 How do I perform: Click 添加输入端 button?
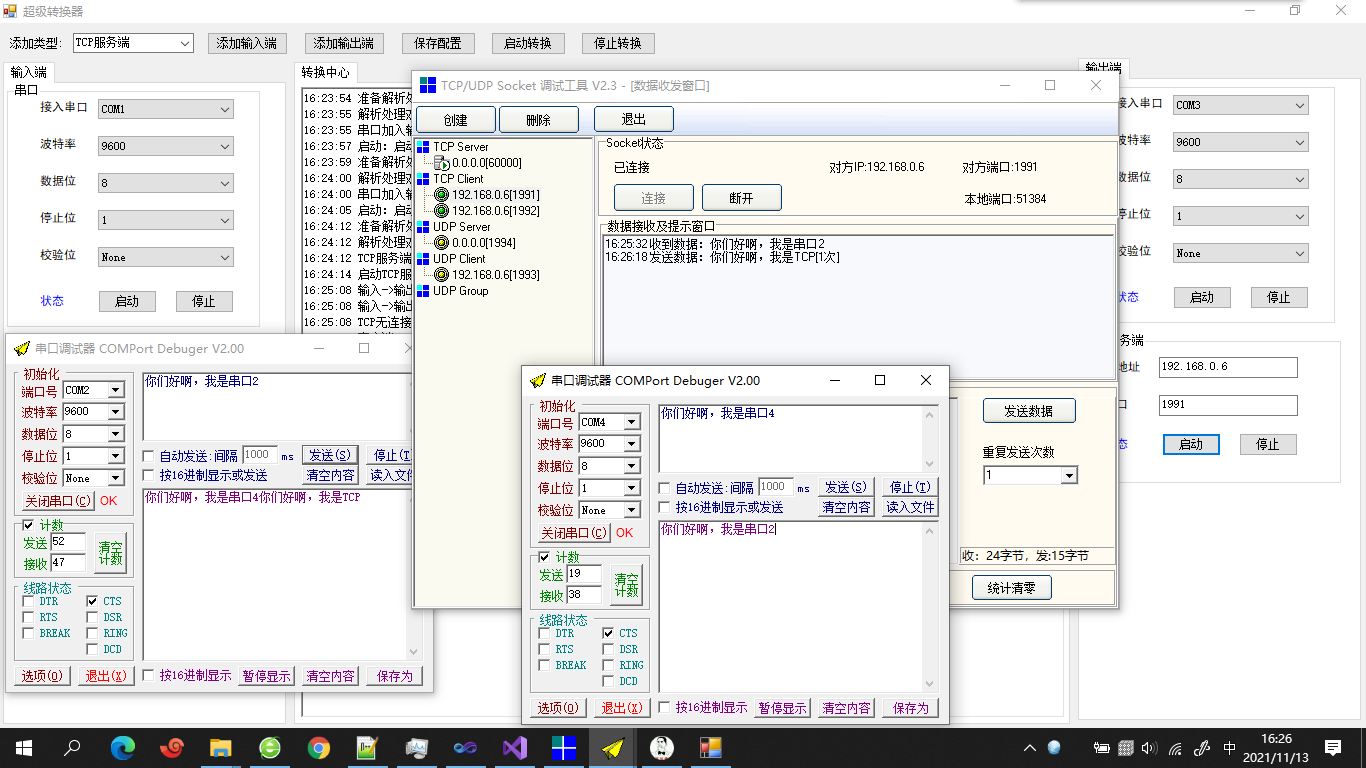pyautogui.click(x=247, y=43)
